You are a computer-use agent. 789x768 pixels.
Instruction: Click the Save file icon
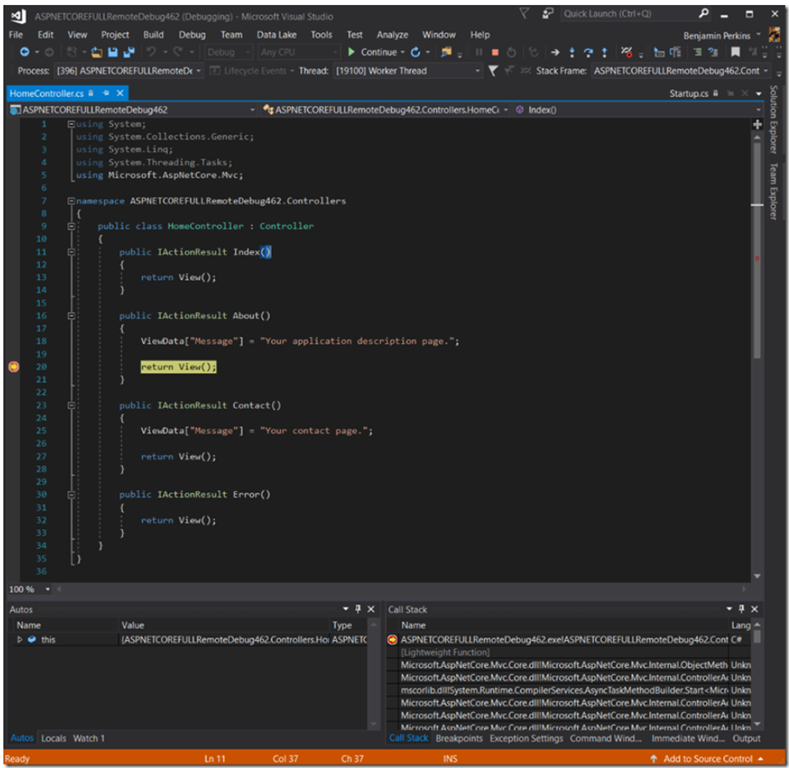(113, 52)
